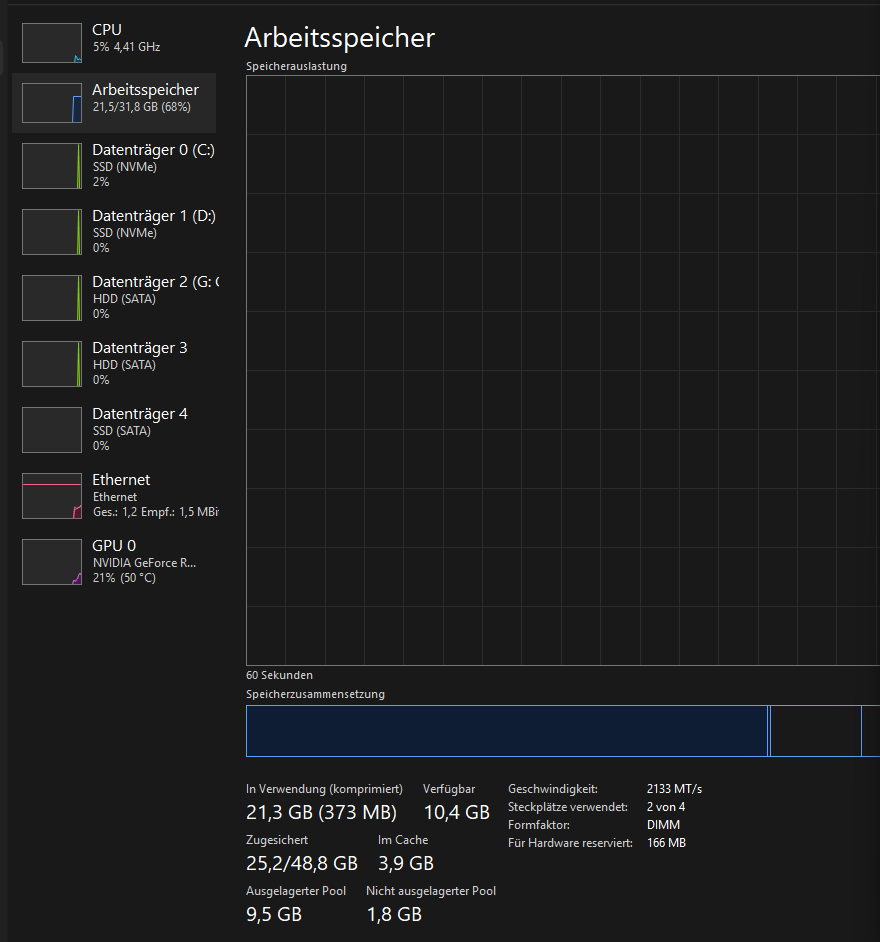
Task: Click the "Ges.: 1,2 Empf.: 1,5" Ethernet text
Action: point(156,512)
